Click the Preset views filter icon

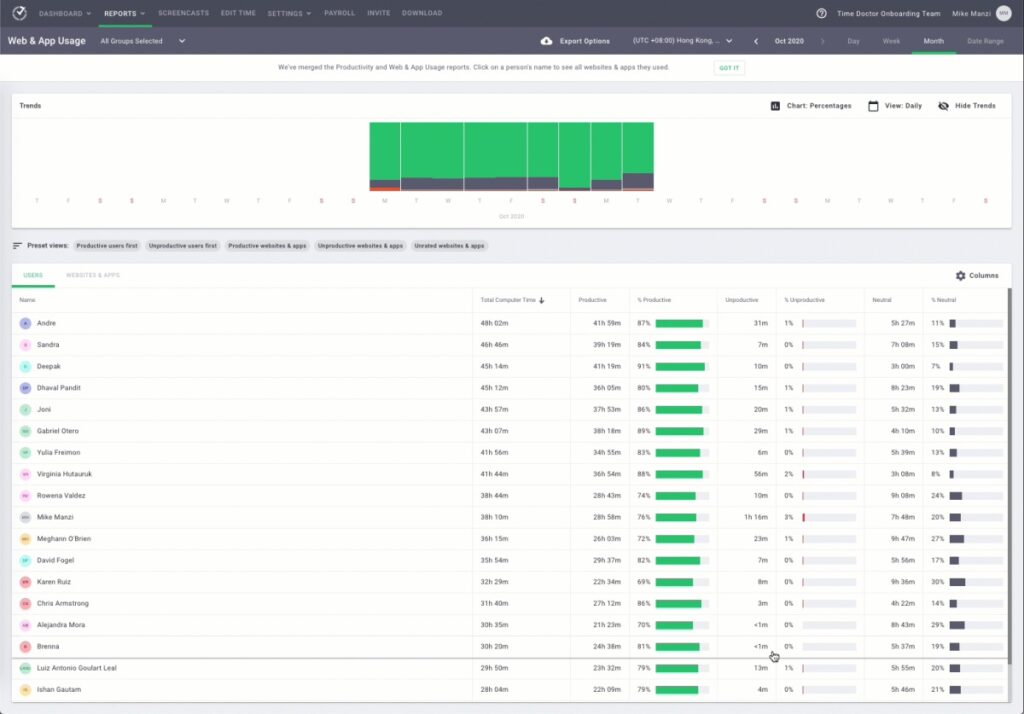click(15, 245)
